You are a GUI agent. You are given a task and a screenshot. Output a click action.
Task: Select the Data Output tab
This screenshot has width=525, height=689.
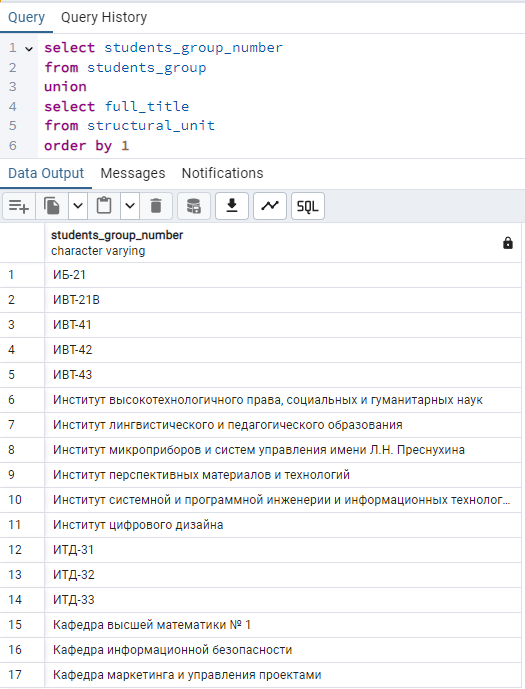coord(46,173)
